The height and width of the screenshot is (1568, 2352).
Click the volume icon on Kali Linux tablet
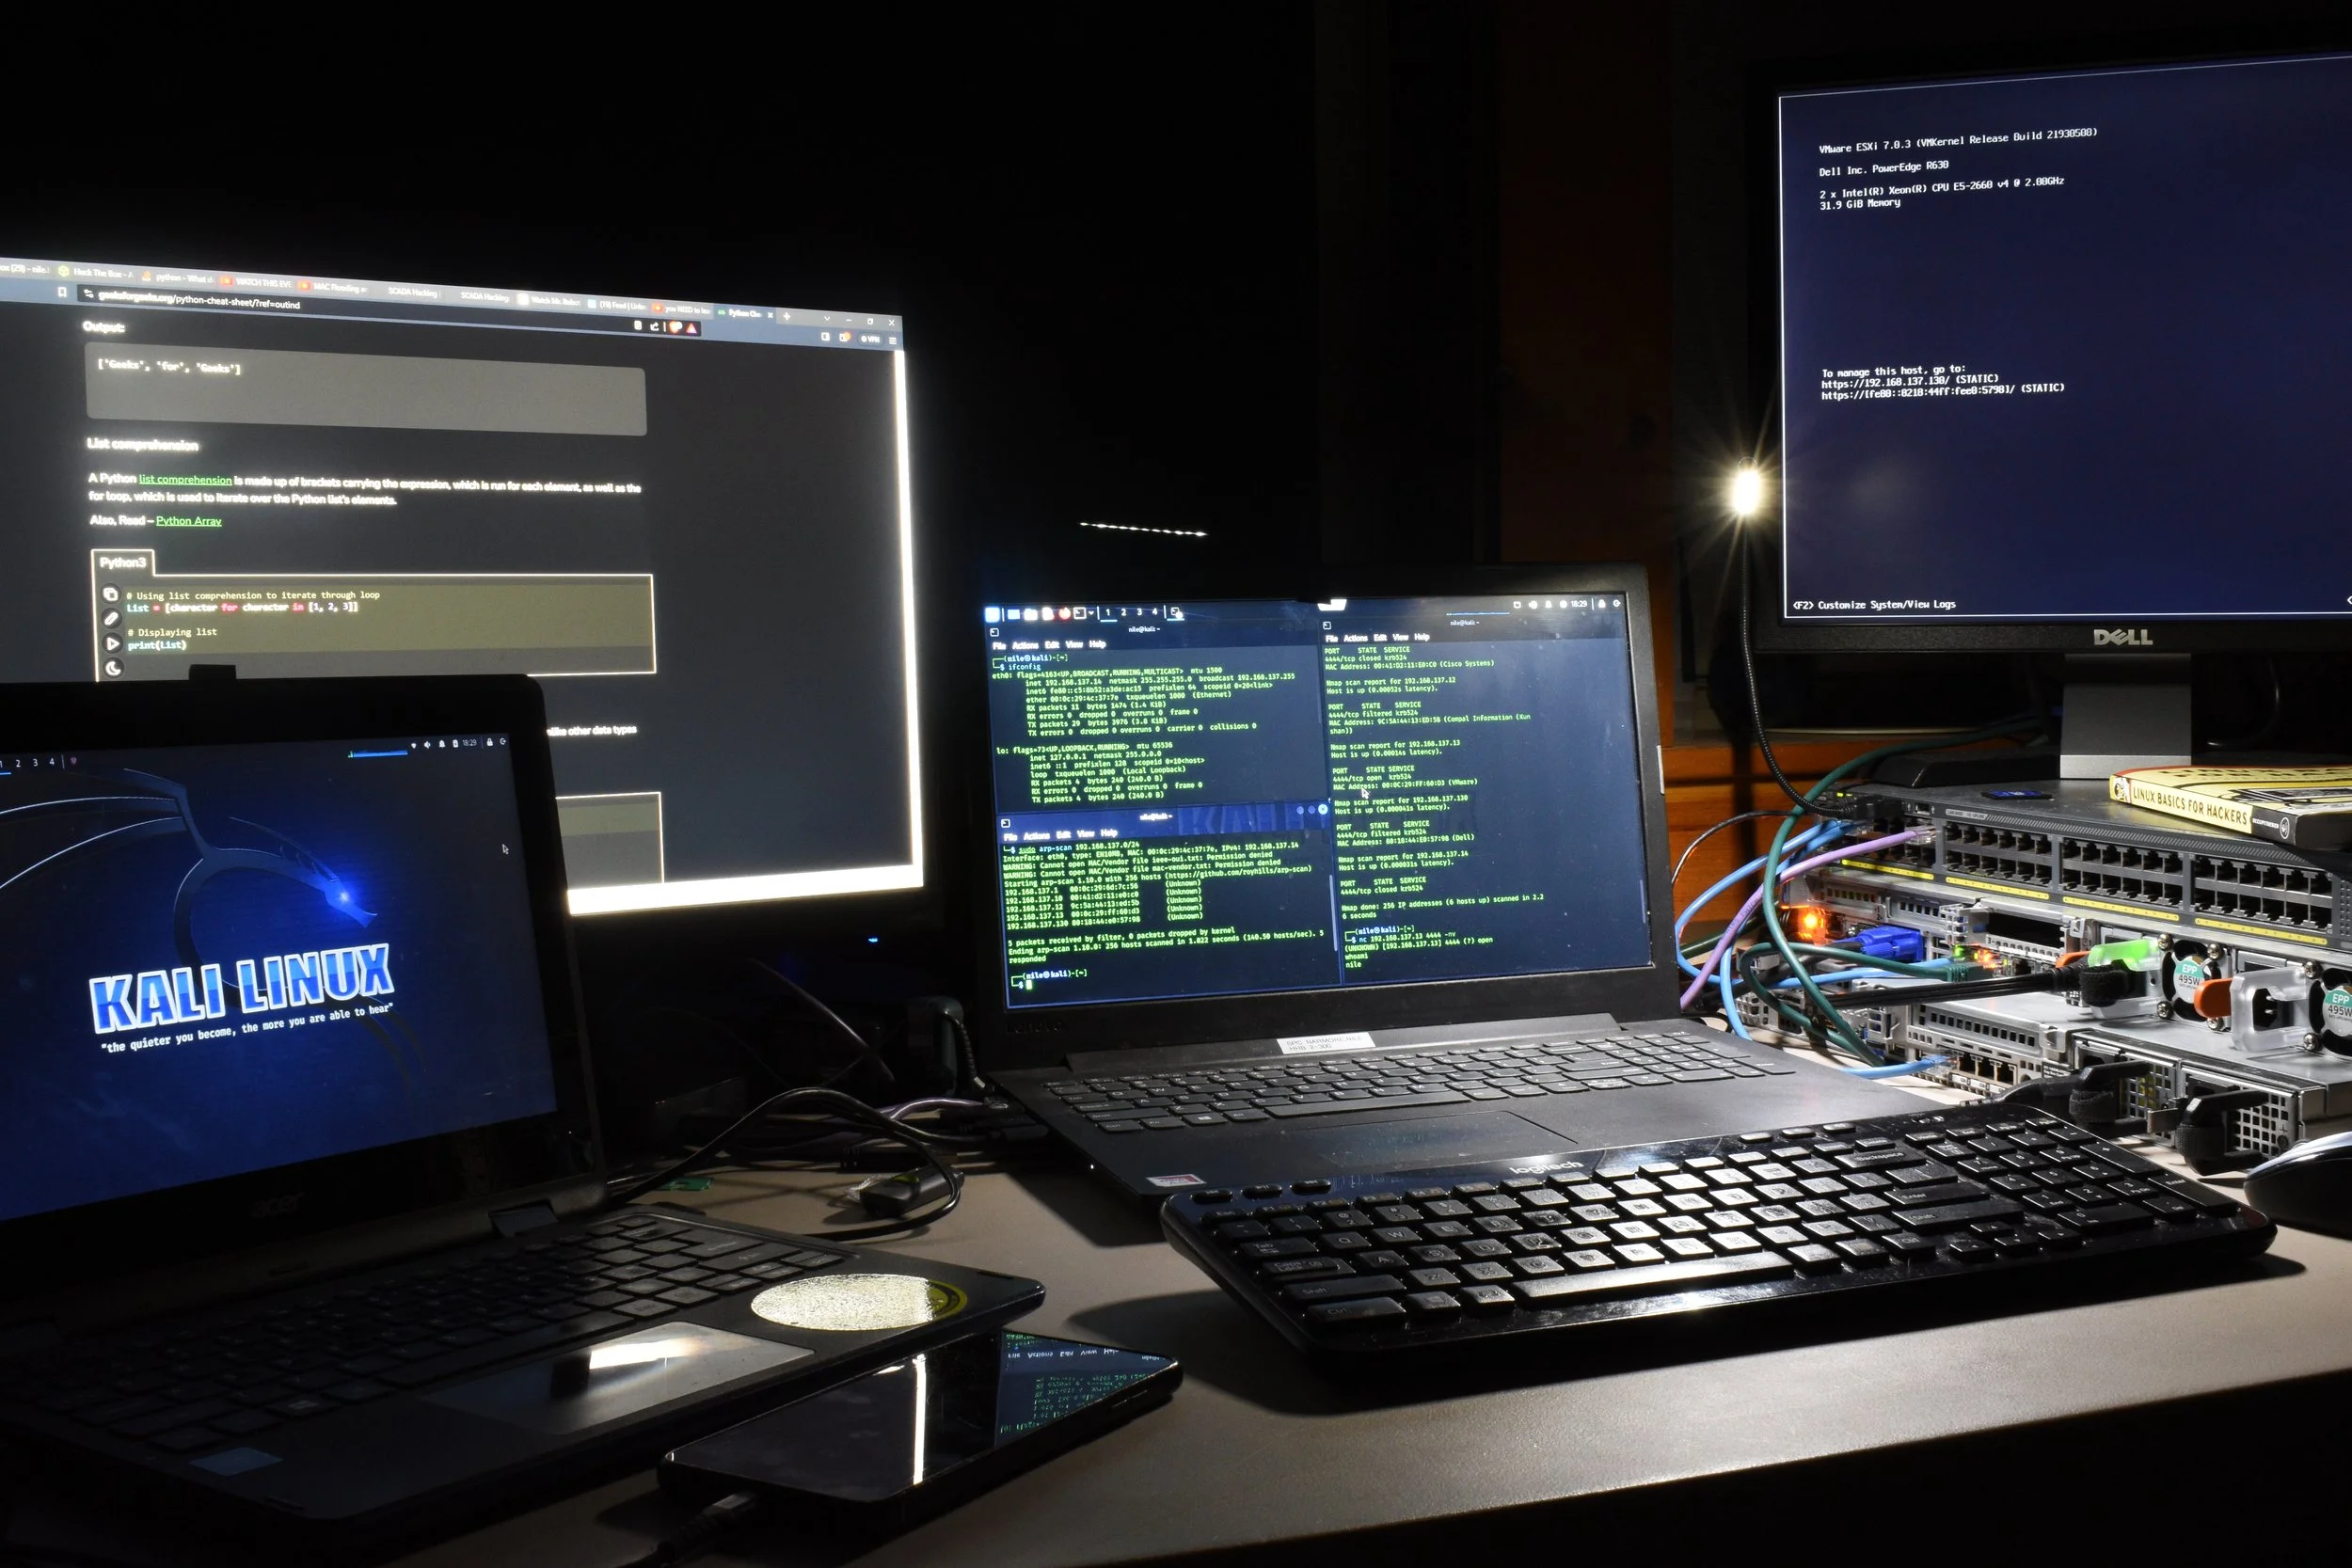click(x=428, y=744)
